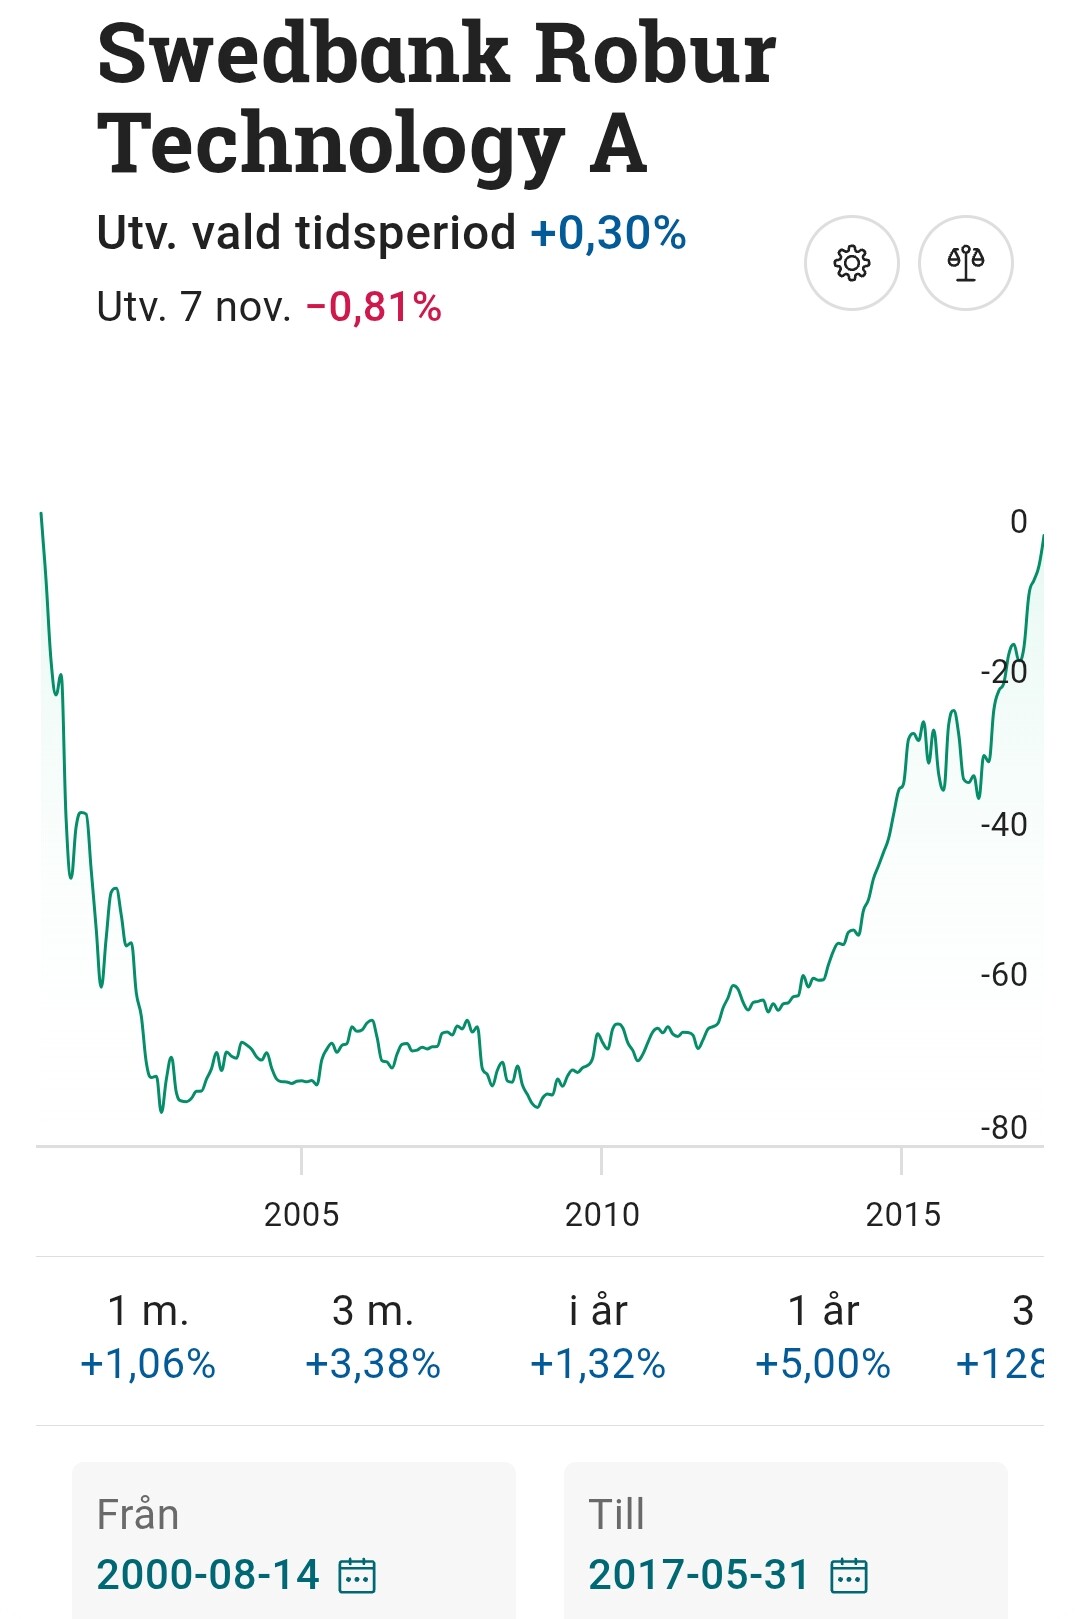Click the +0,30% selected period value
The height and width of the screenshot is (1619, 1080).
pos(608,234)
